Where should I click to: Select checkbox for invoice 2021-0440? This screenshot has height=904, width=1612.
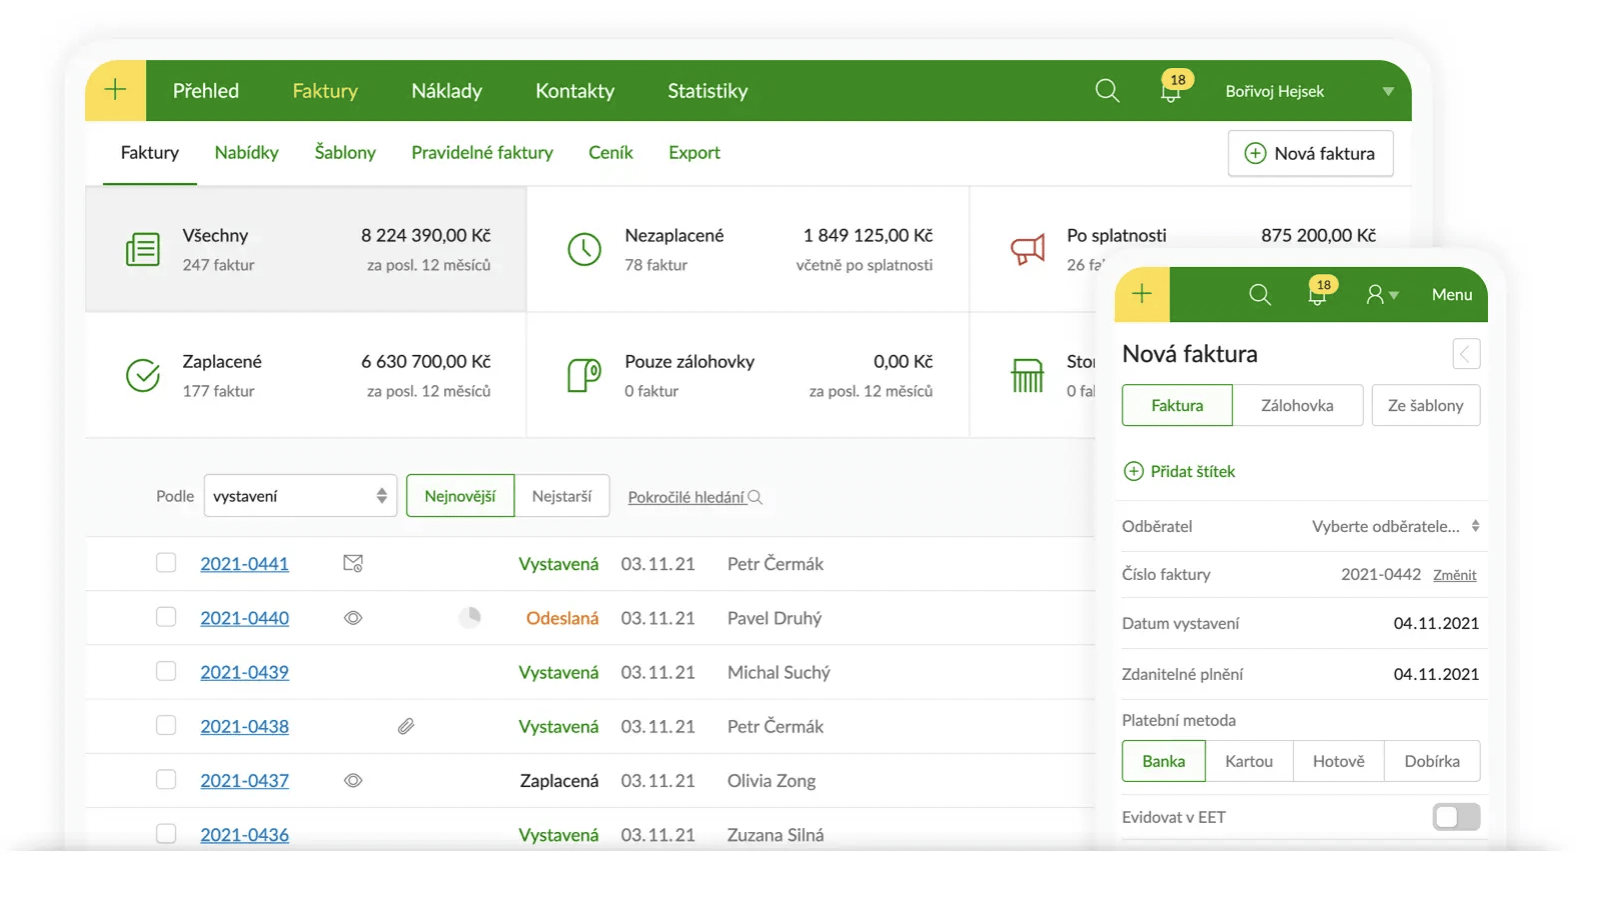tap(166, 617)
